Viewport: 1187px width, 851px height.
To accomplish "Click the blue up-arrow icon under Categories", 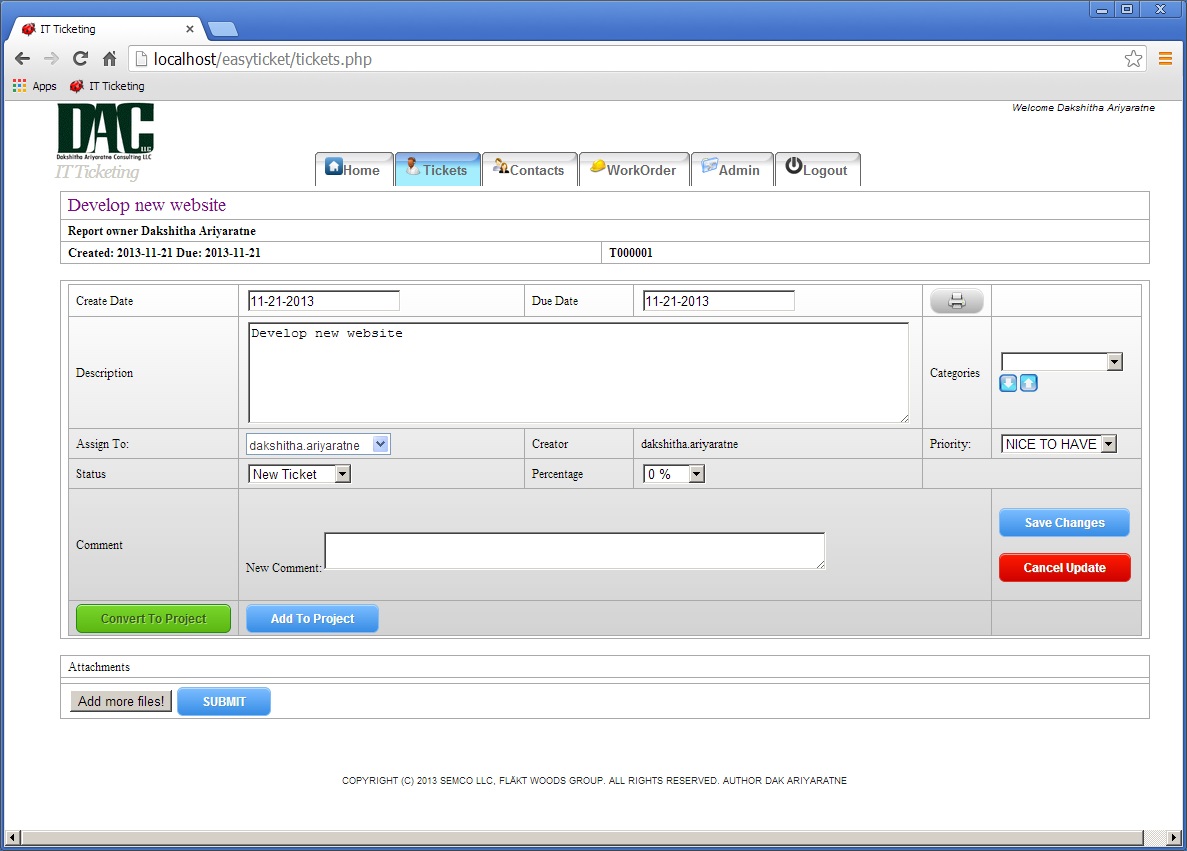I will click(x=1028, y=383).
